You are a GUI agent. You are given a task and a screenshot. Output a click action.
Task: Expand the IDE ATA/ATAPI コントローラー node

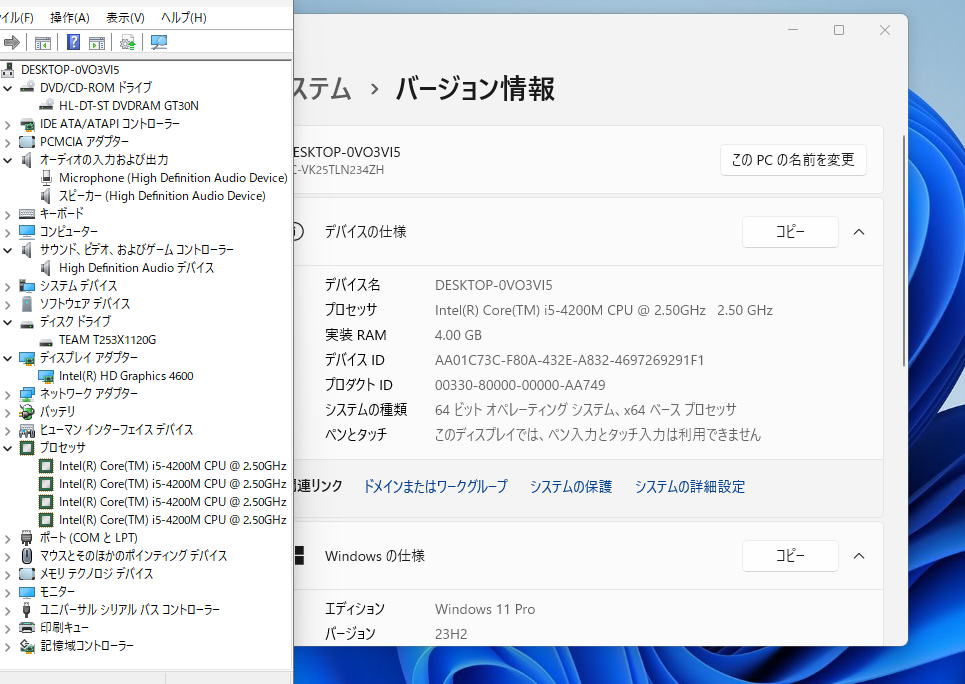tap(7, 124)
